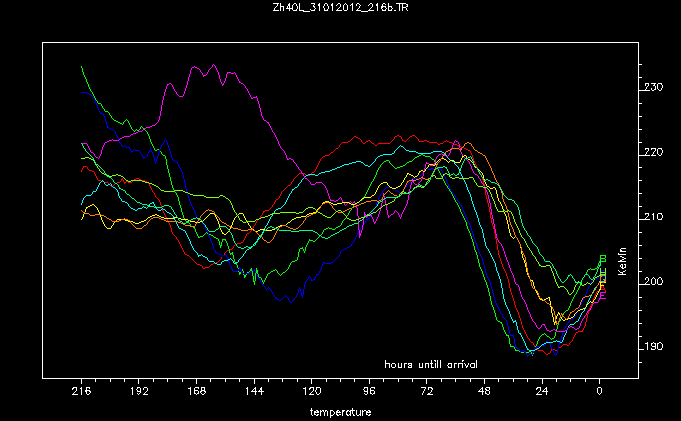Click the 192 x-axis tick label
The image size is (681, 421).
(x=139, y=393)
